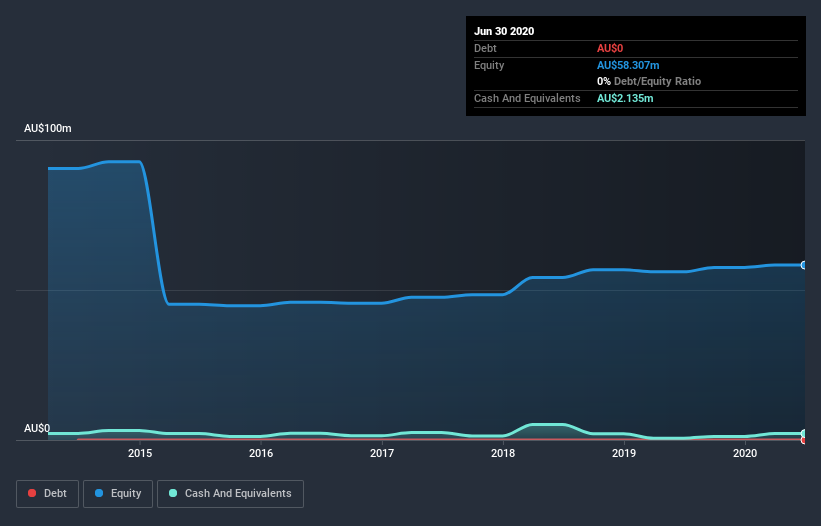
Task: Click the 2015 x-axis label
Action: [x=140, y=453]
